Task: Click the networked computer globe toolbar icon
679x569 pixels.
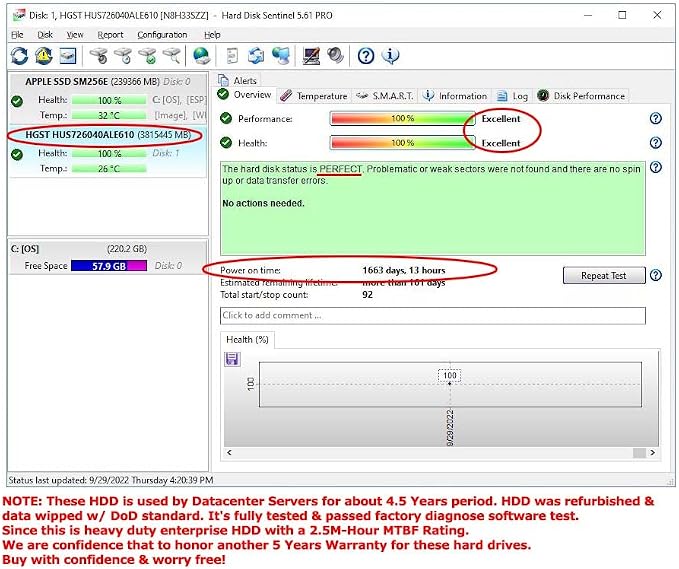Action: [281, 56]
